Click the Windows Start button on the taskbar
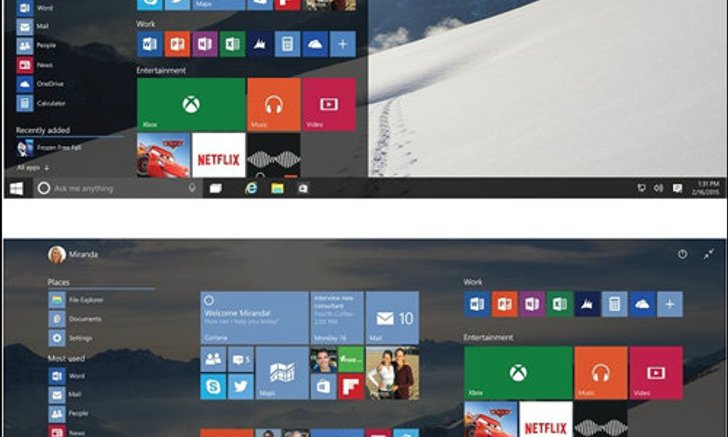This screenshot has height=437, width=728. 17,188
